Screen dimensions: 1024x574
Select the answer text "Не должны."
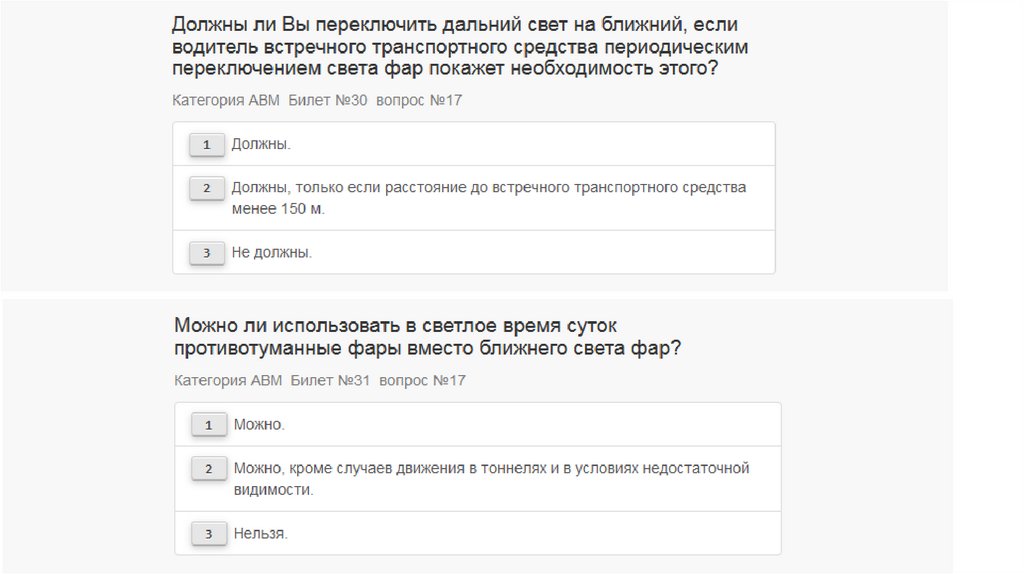(x=272, y=253)
